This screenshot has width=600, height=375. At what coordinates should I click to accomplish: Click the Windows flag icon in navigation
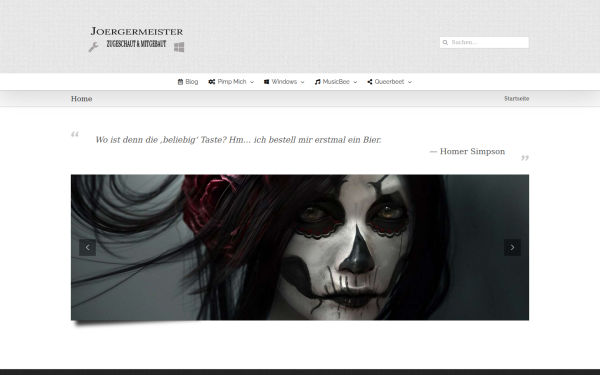coord(266,82)
